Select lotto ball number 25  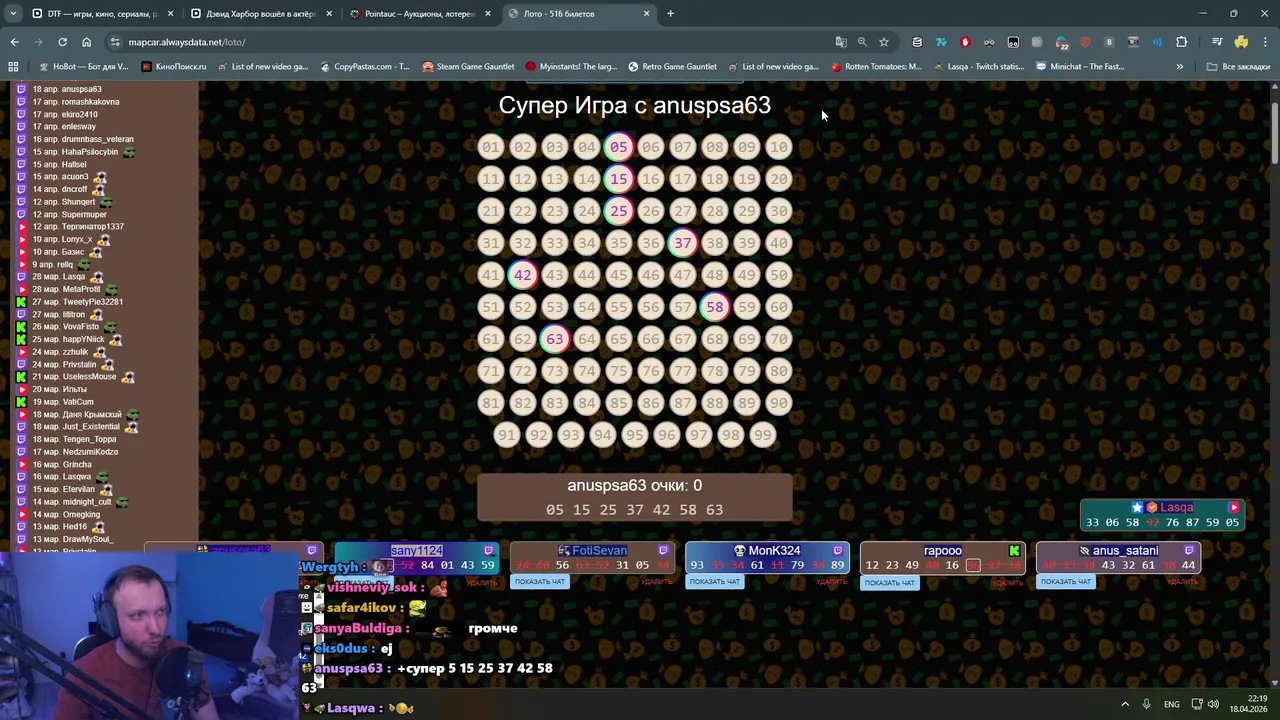click(619, 211)
